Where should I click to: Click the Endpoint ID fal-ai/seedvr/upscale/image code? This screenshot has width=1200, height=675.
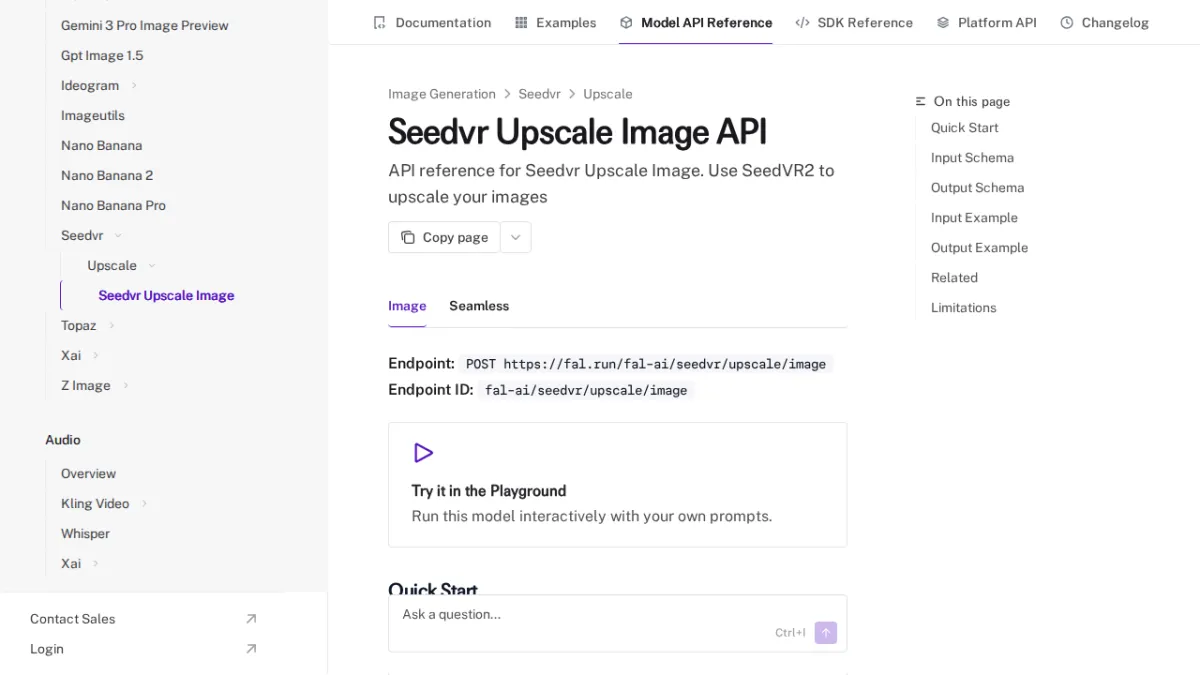tap(586, 390)
